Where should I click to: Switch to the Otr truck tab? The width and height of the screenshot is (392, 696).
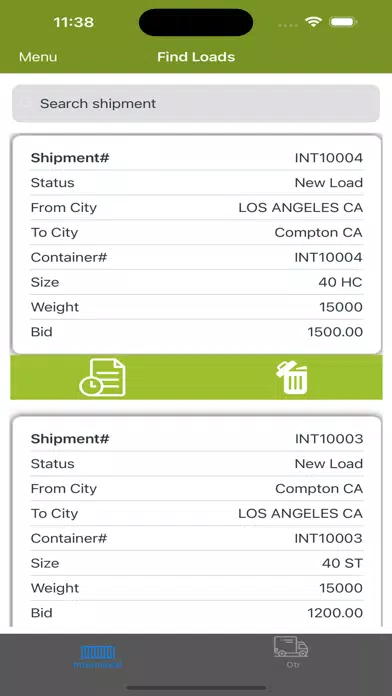pos(291,651)
